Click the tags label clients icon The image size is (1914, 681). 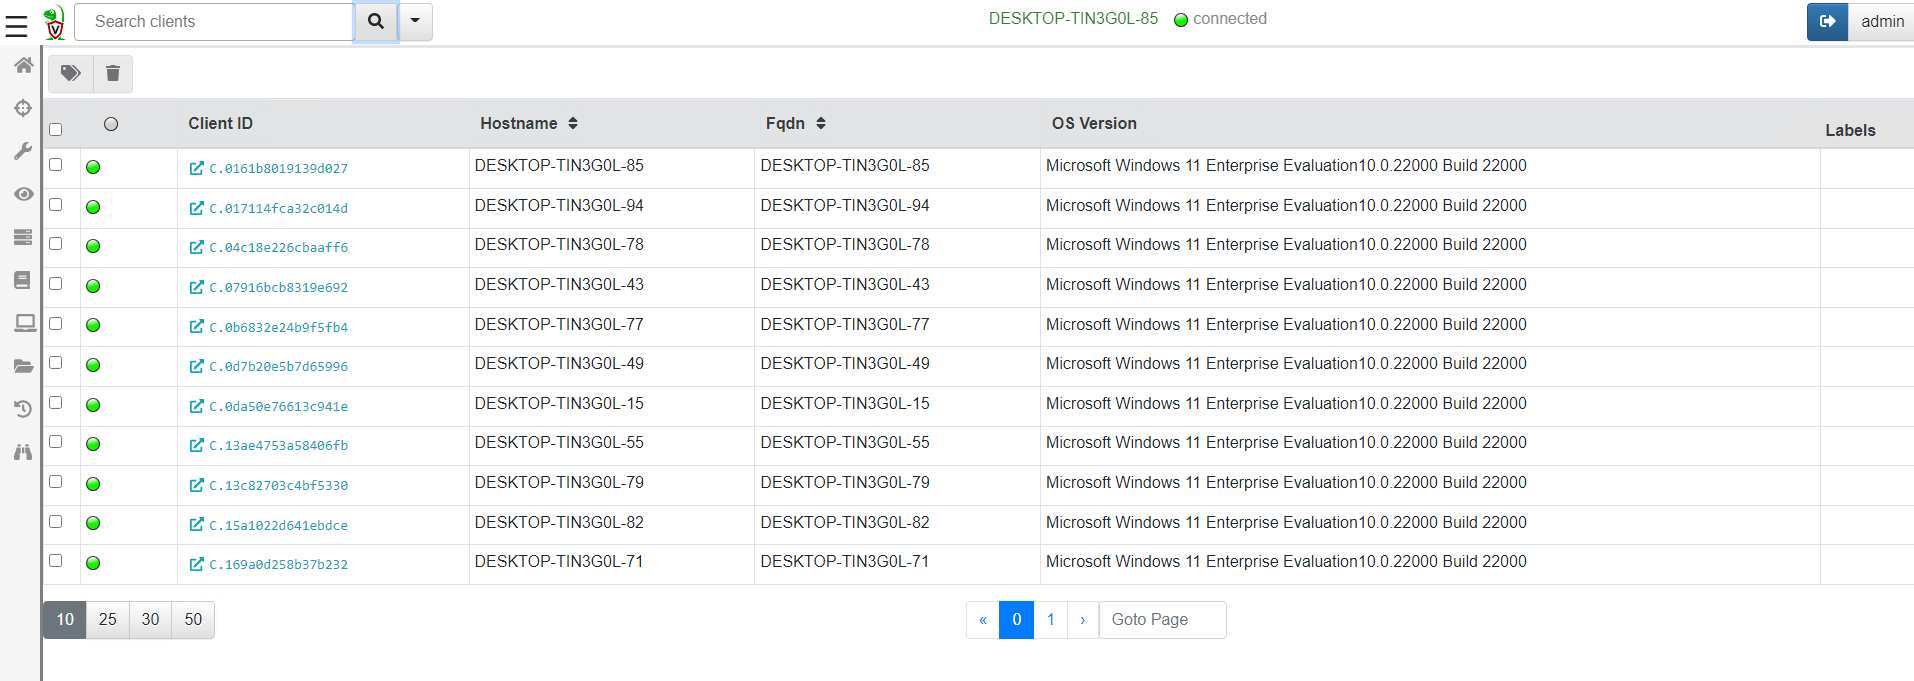coord(70,74)
